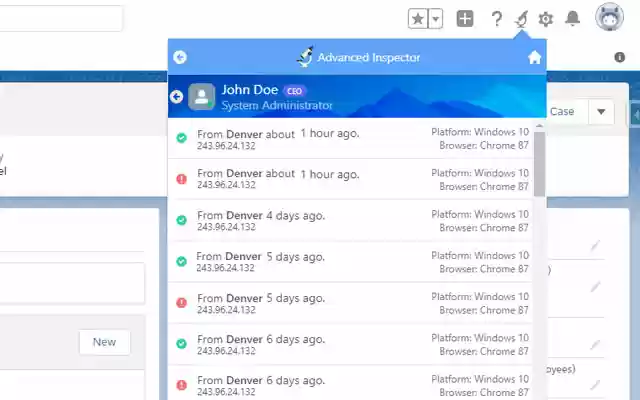Open the user profile avatar
This screenshot has width=640, height=400.
pos(609,17)
